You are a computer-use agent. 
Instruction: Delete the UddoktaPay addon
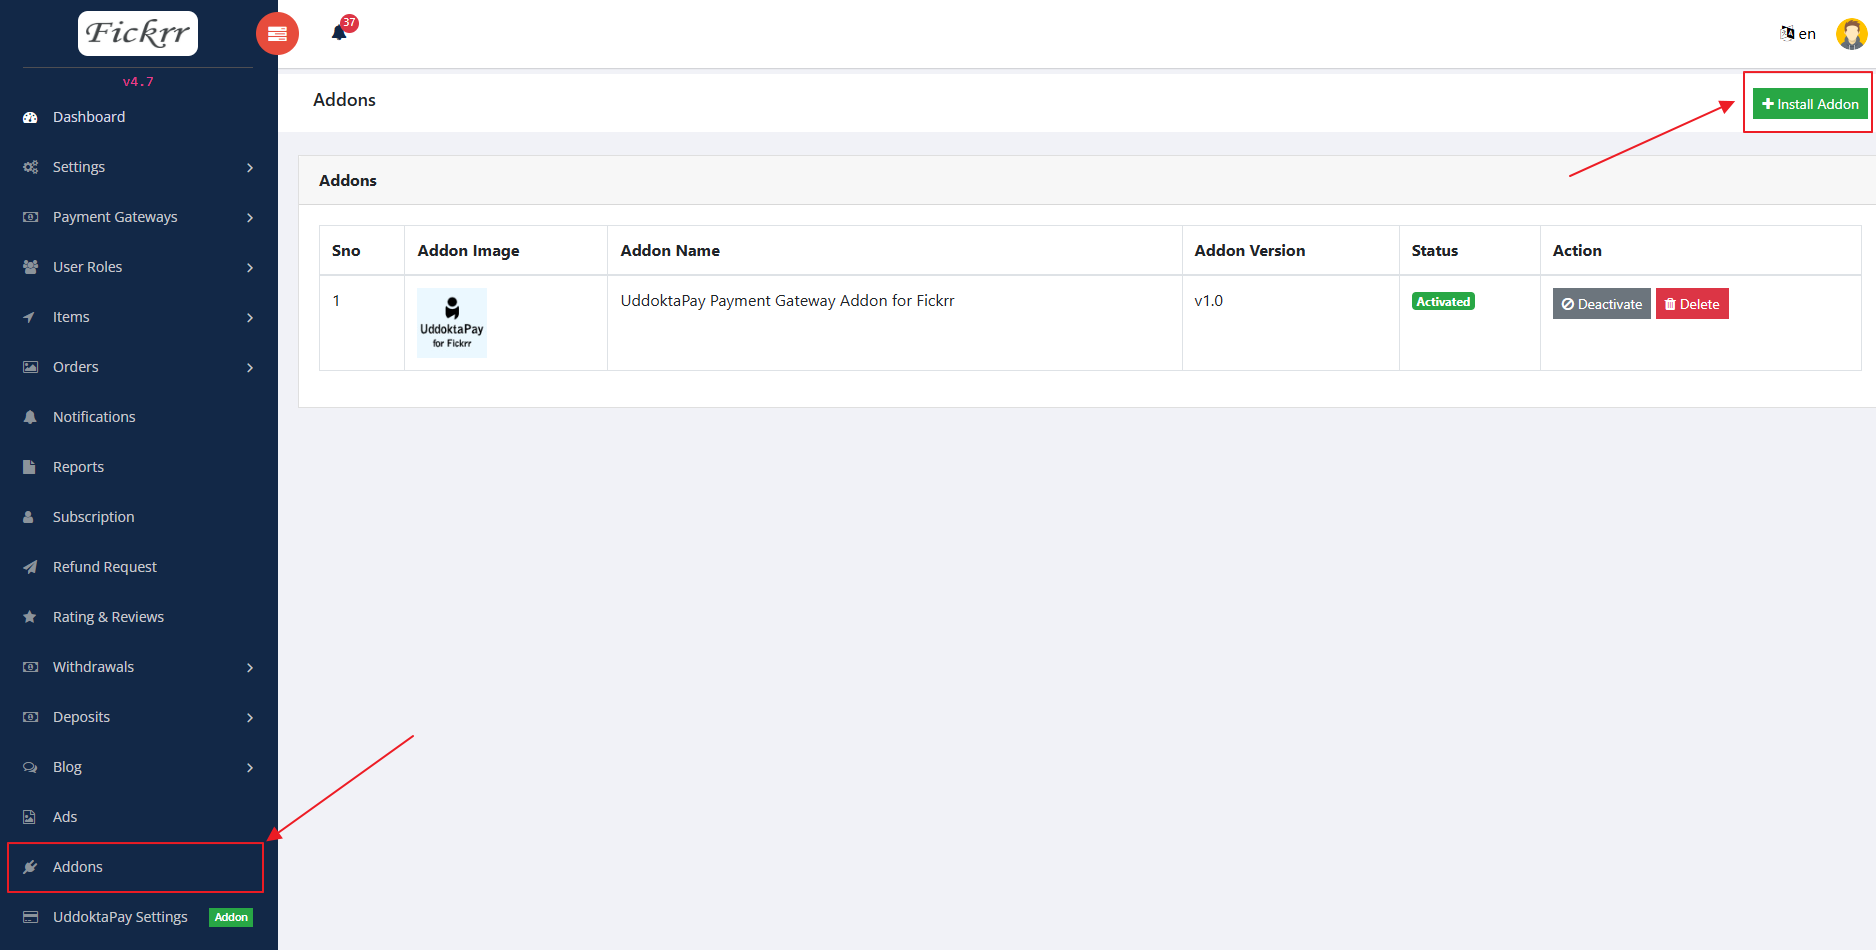pos(1692,304)
